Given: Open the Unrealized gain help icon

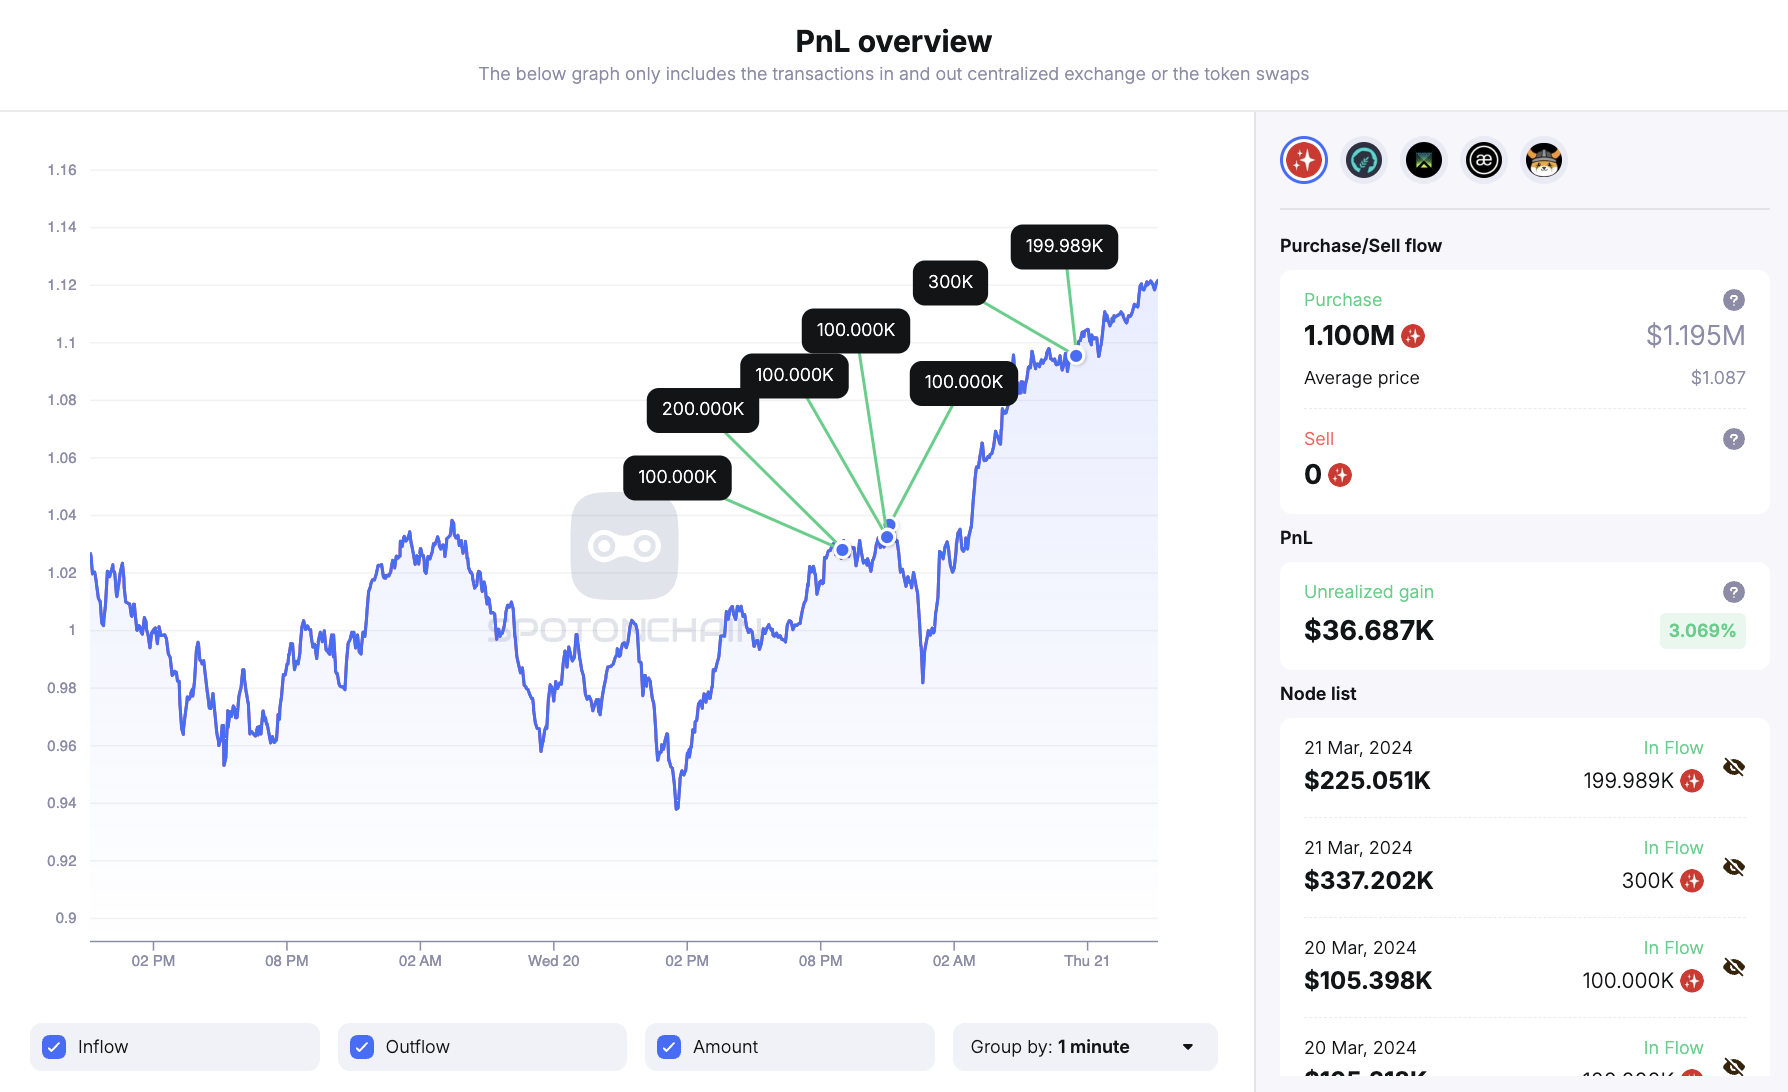Looking at the screenshot, I should [1734, 592].
